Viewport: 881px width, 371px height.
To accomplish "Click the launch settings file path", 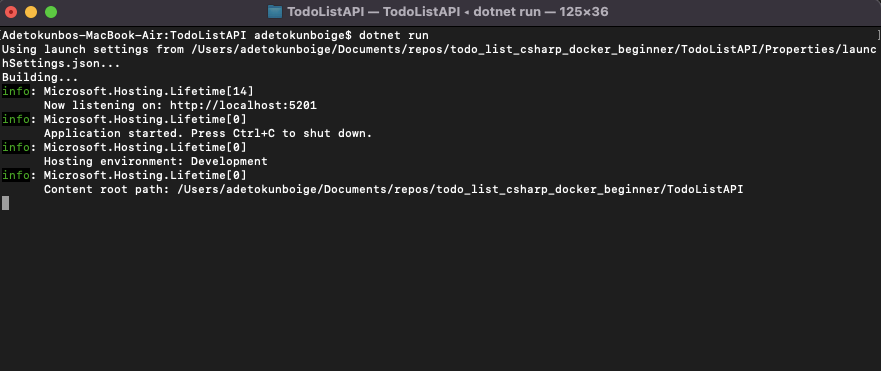I will pos(533,49).
